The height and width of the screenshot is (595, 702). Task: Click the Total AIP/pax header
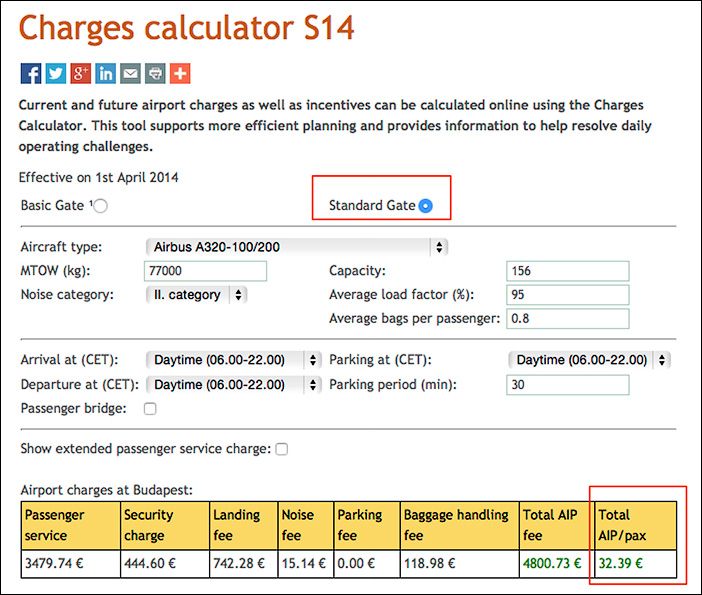pyautogui.click(x=636, y=526)
